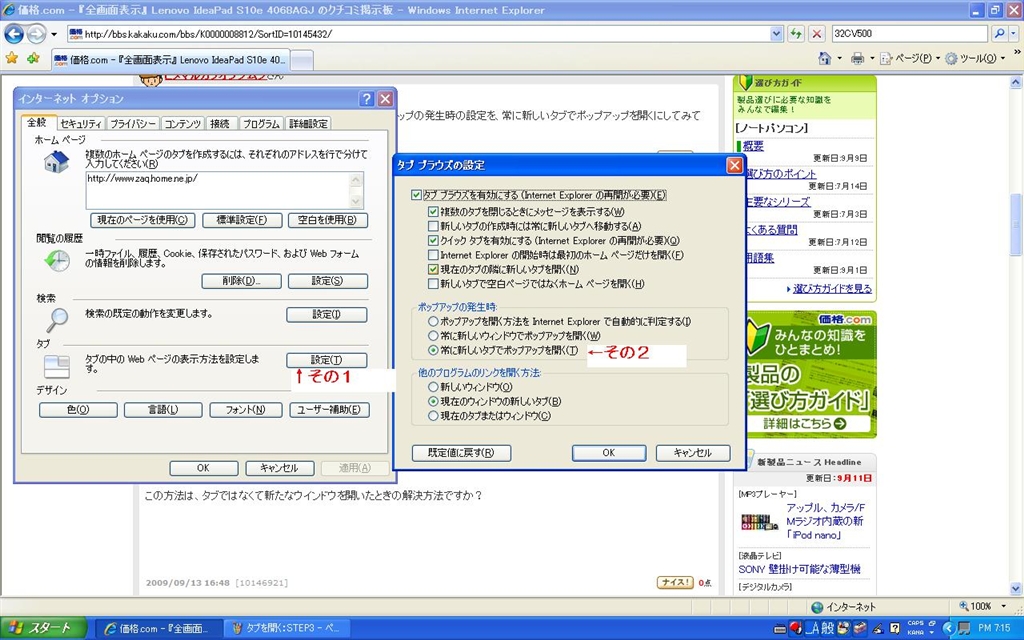Click Cancel in Tab Browsing Settings dialog
This screenshot has width=1024, height=640.
tap(693, 453)
